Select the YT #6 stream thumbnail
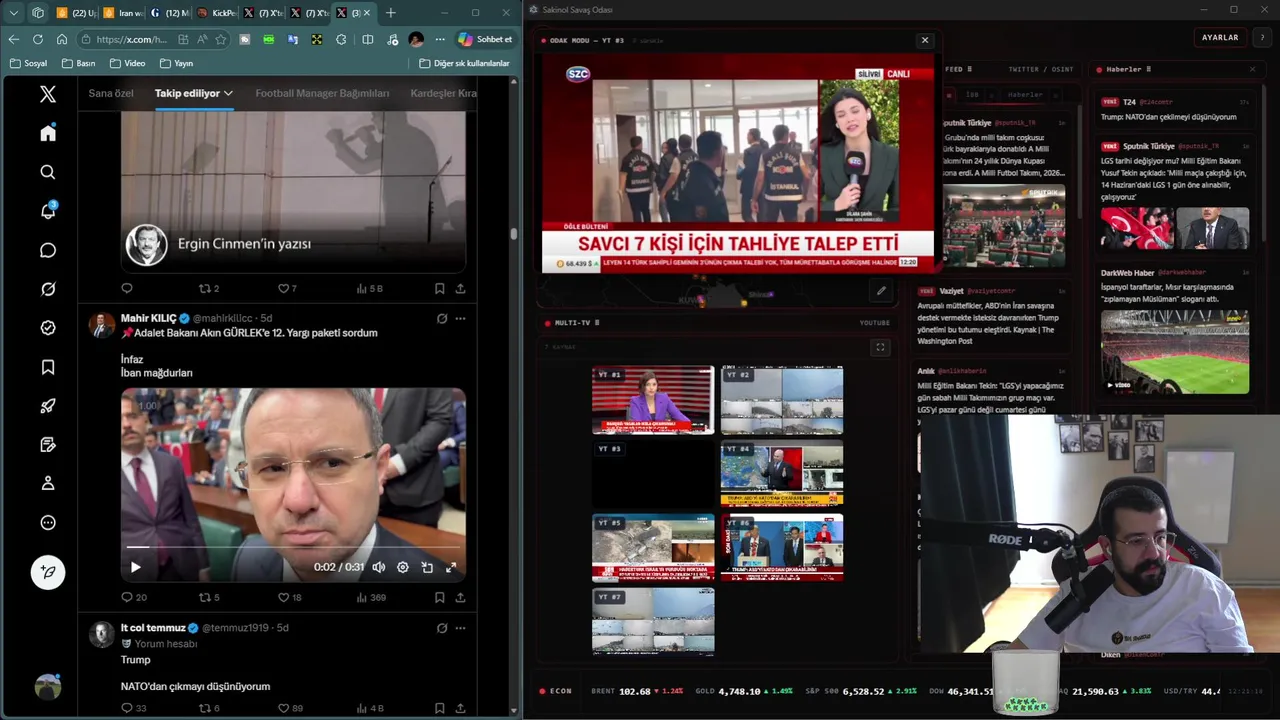Image resolution: width=1280 pixels, height=720 pixels. [782, 547]
